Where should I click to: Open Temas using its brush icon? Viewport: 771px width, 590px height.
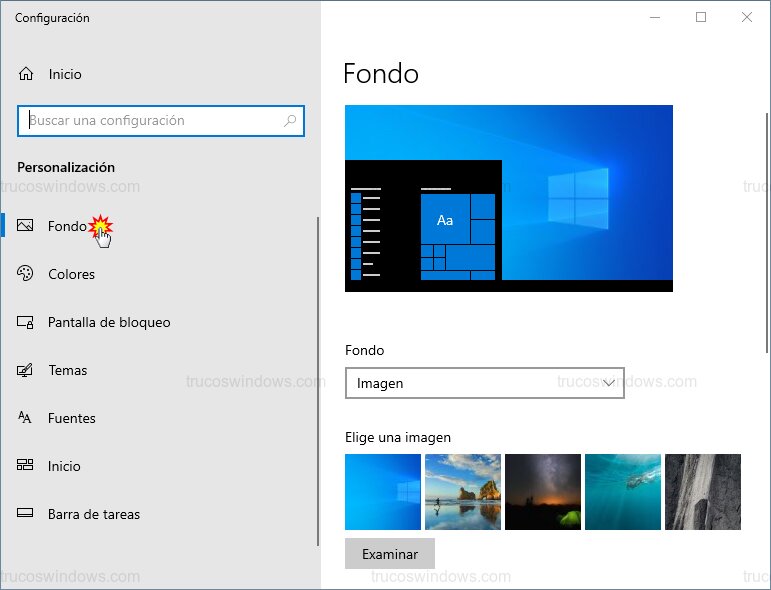[26, 370]
